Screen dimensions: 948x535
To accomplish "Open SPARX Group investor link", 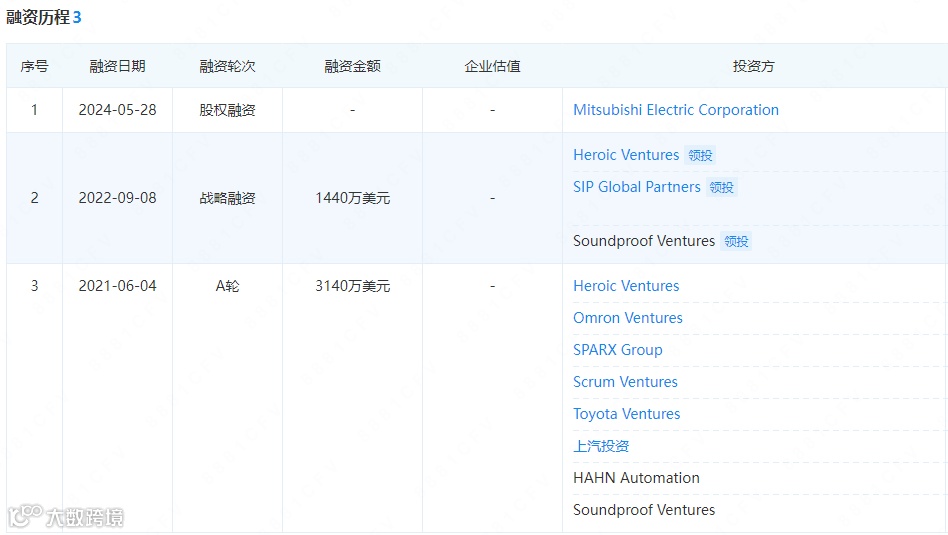I will 617,350.
